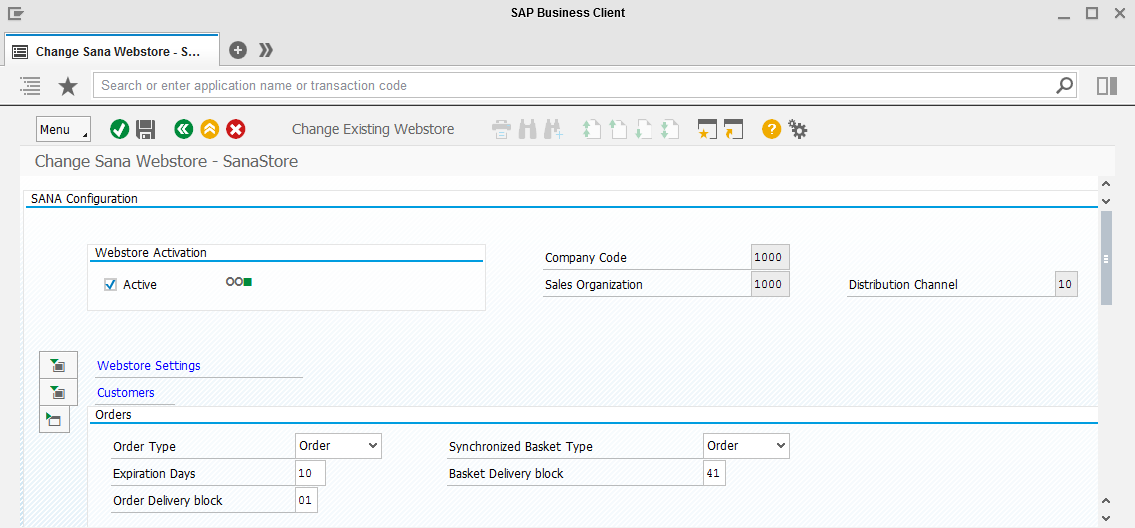Go back with the green double-arrow icon
Image resolution: width=1135 pixels, height=528 pixels.
184,130
